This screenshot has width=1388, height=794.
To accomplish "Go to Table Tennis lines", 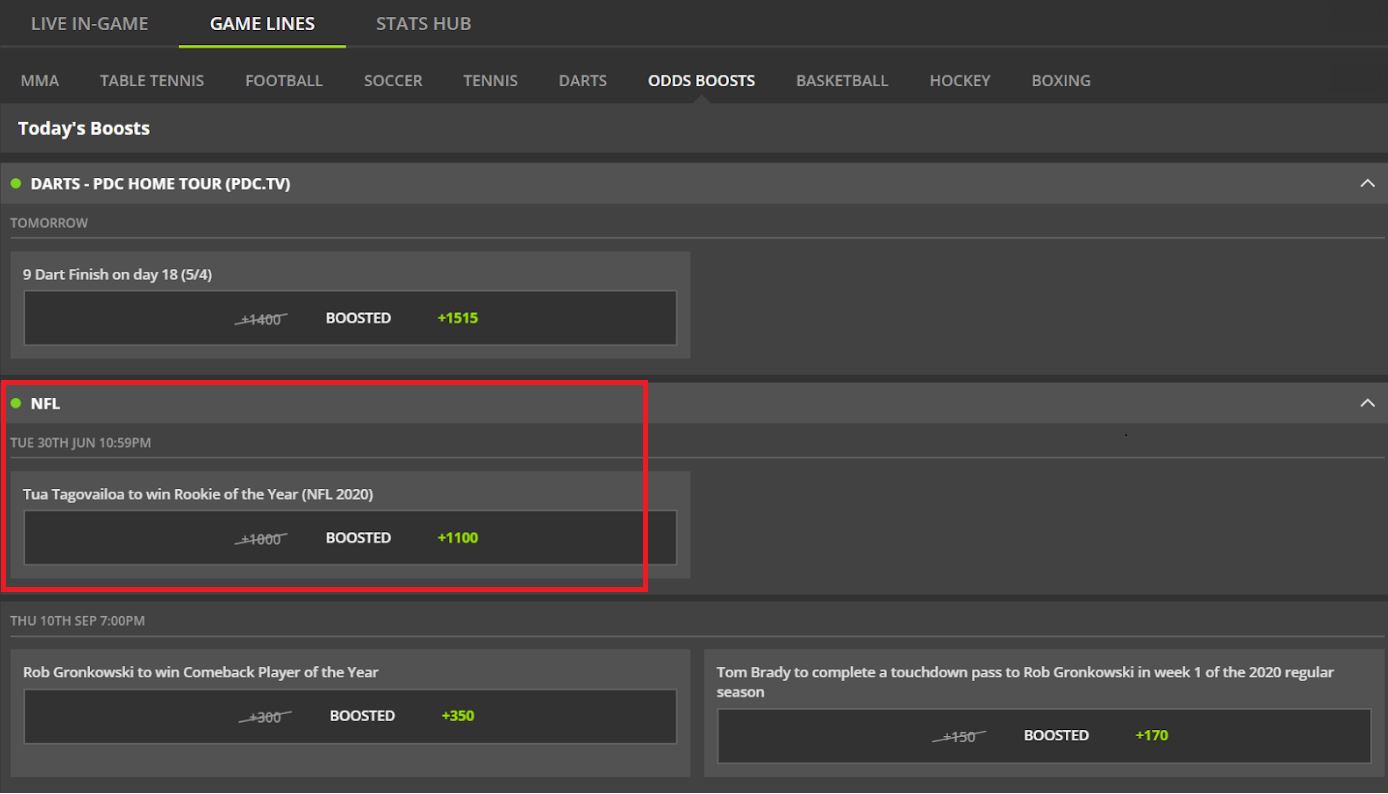I will (152, 80).
